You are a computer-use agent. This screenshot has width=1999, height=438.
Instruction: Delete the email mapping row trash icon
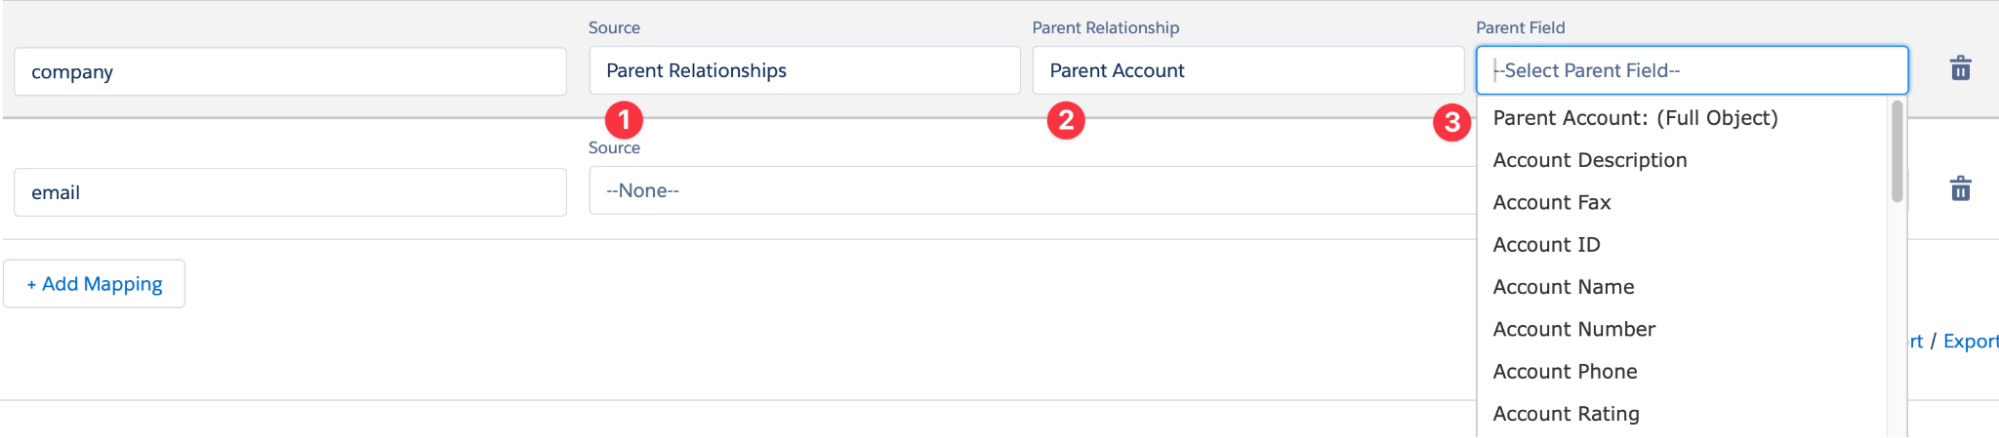tap(1960, 189)
